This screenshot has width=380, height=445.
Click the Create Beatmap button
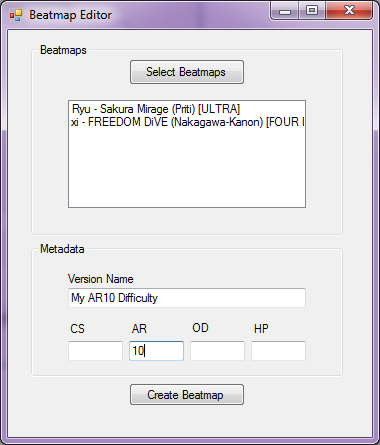(x=187, y=395)
